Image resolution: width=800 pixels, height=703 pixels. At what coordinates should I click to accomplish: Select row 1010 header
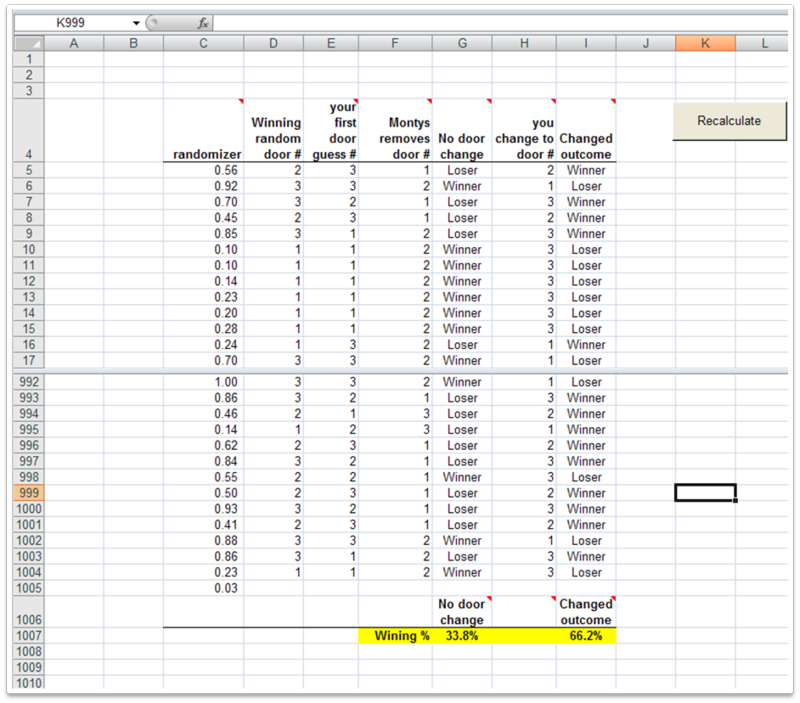tap(29, 683)
